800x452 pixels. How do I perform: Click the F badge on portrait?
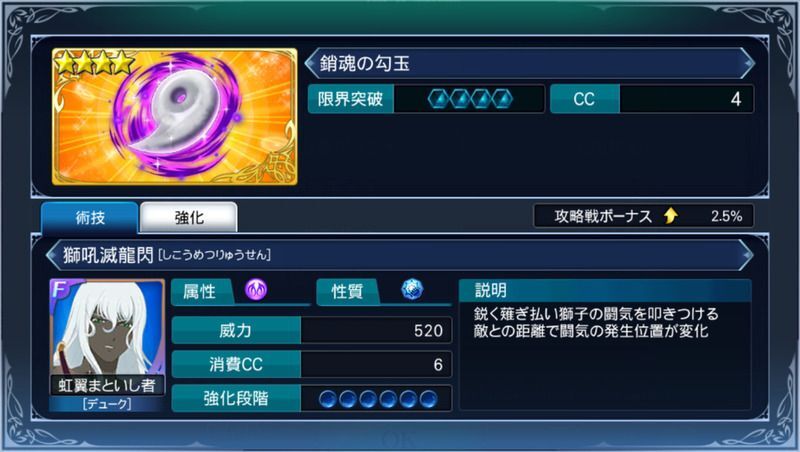pos(60,289)
